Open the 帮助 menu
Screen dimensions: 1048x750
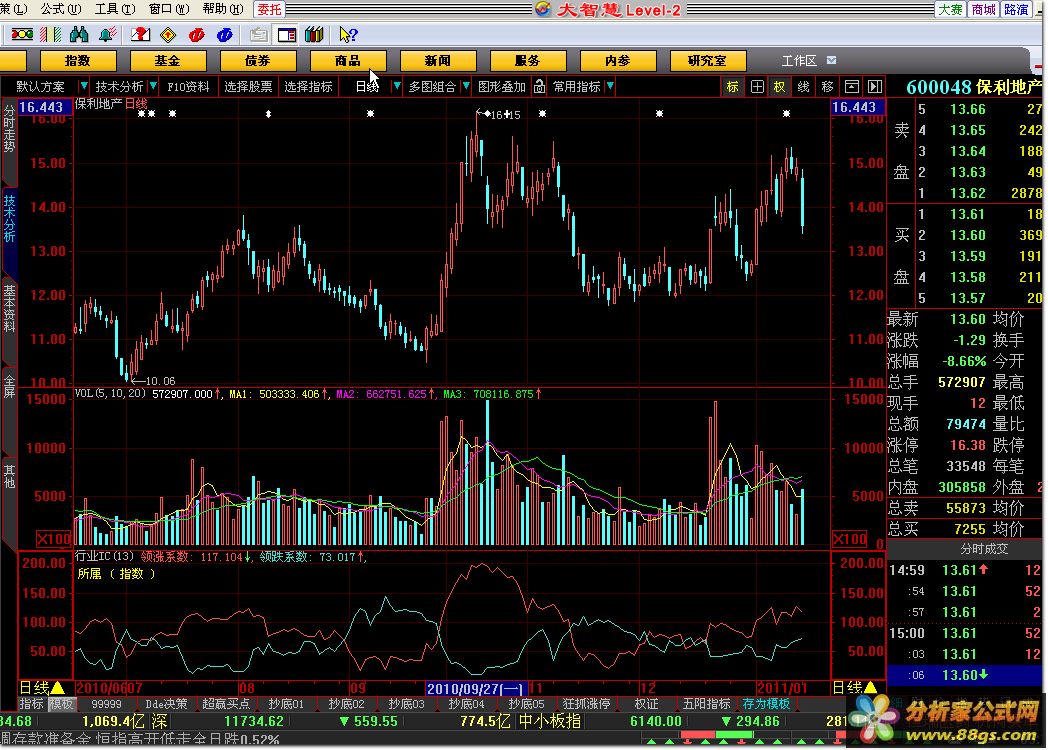tap(223, 9)
